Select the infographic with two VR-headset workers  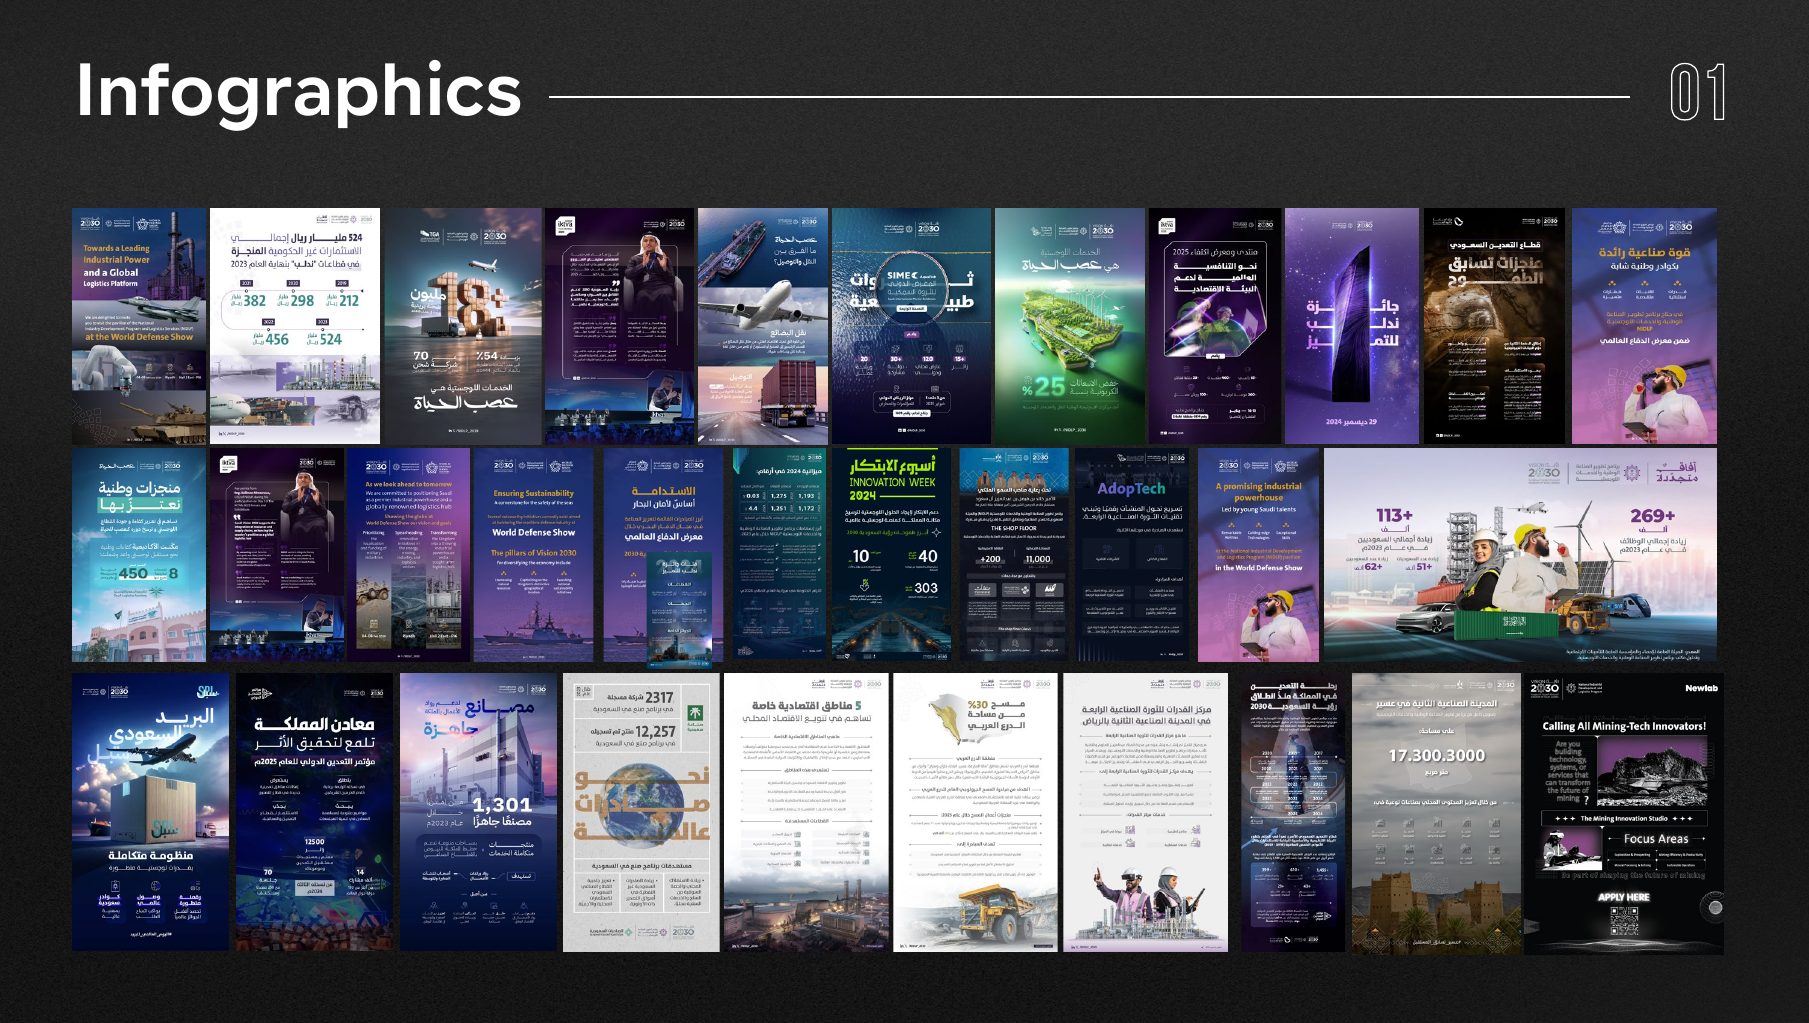tap(1146, 812)
